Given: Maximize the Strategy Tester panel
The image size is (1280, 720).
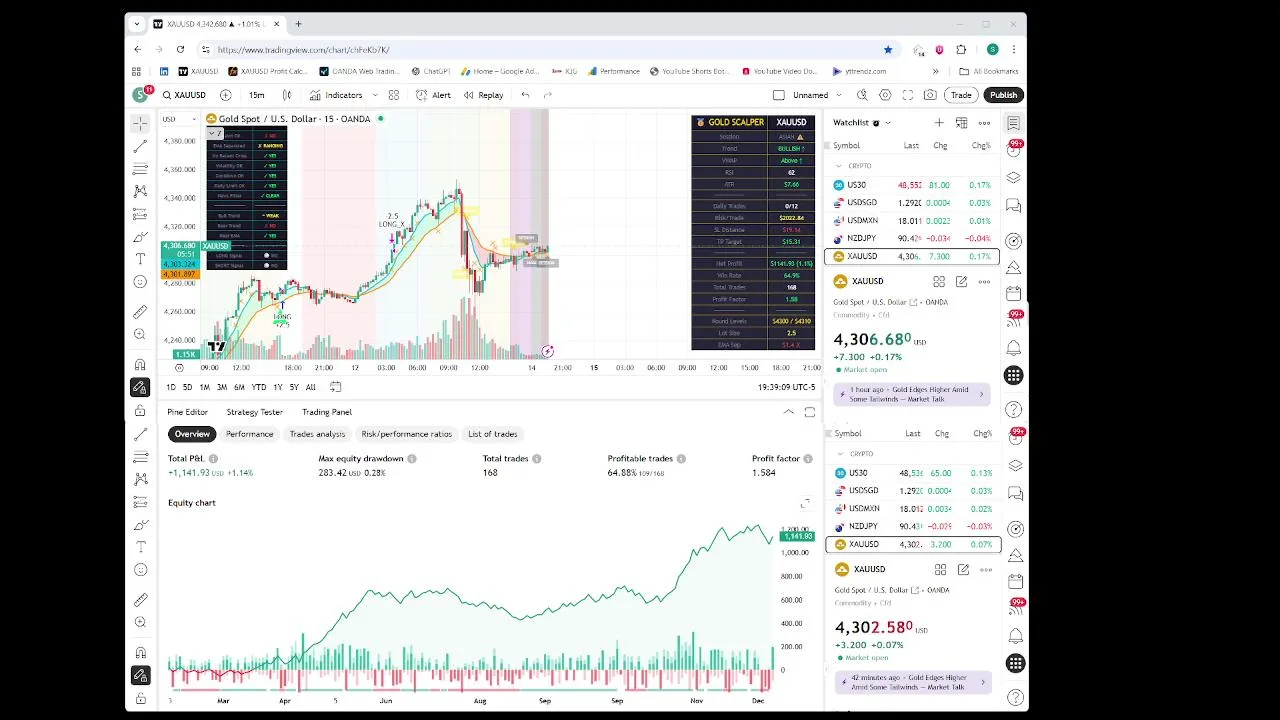Looking at the screenshot, I should pos(809,412).
